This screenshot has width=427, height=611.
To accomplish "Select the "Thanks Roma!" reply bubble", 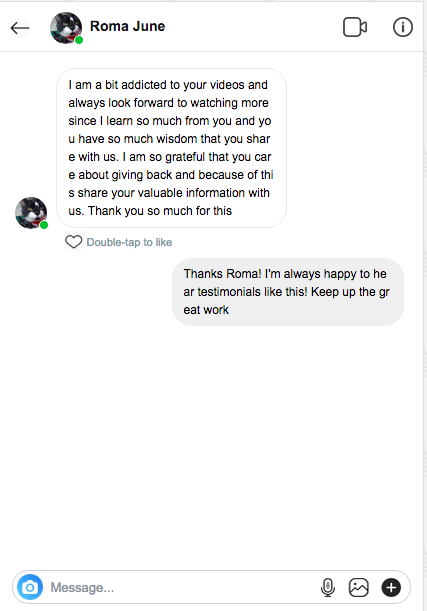I will click(x=288, y=292).
